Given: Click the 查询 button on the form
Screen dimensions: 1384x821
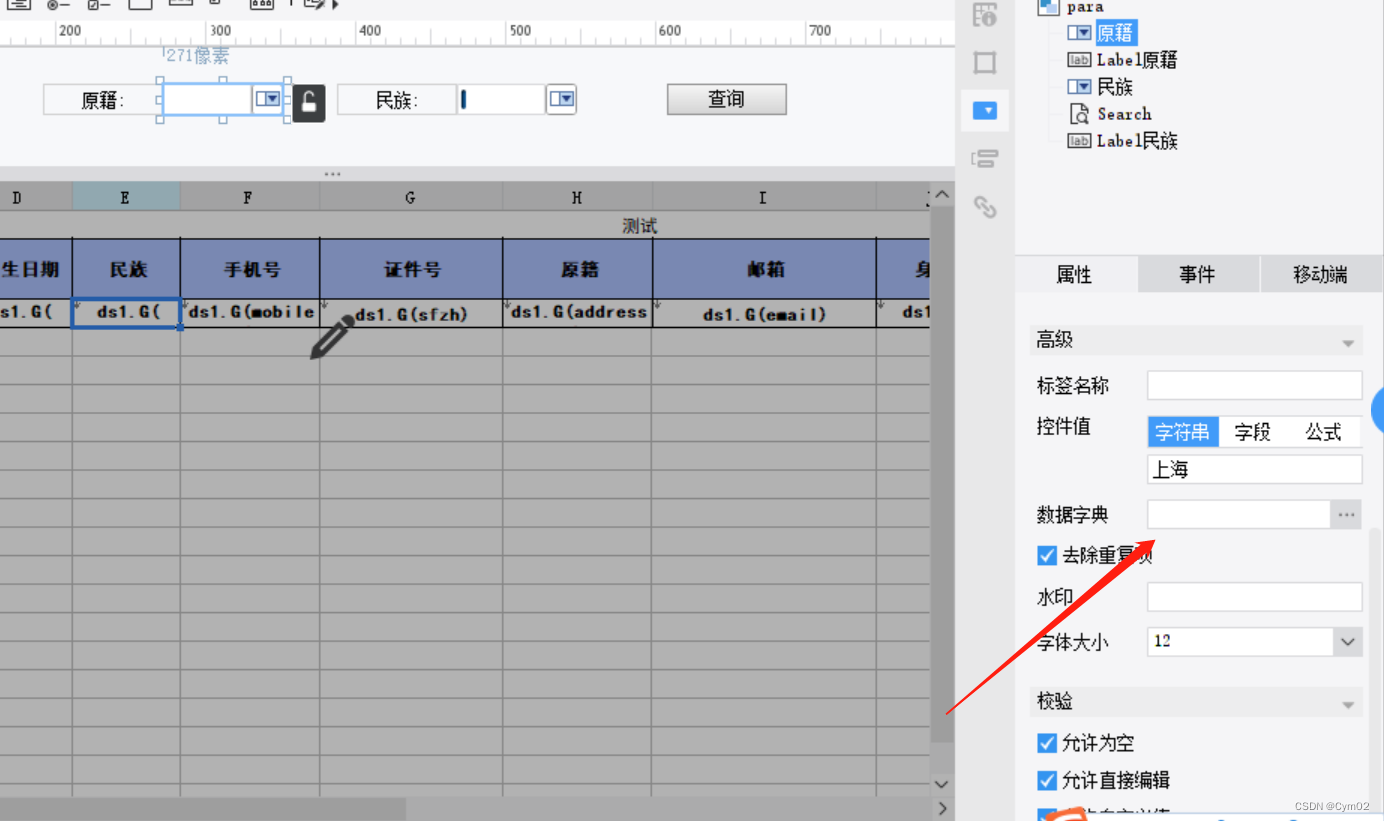Looking at the screenshot, I should [x=726, y=99].
